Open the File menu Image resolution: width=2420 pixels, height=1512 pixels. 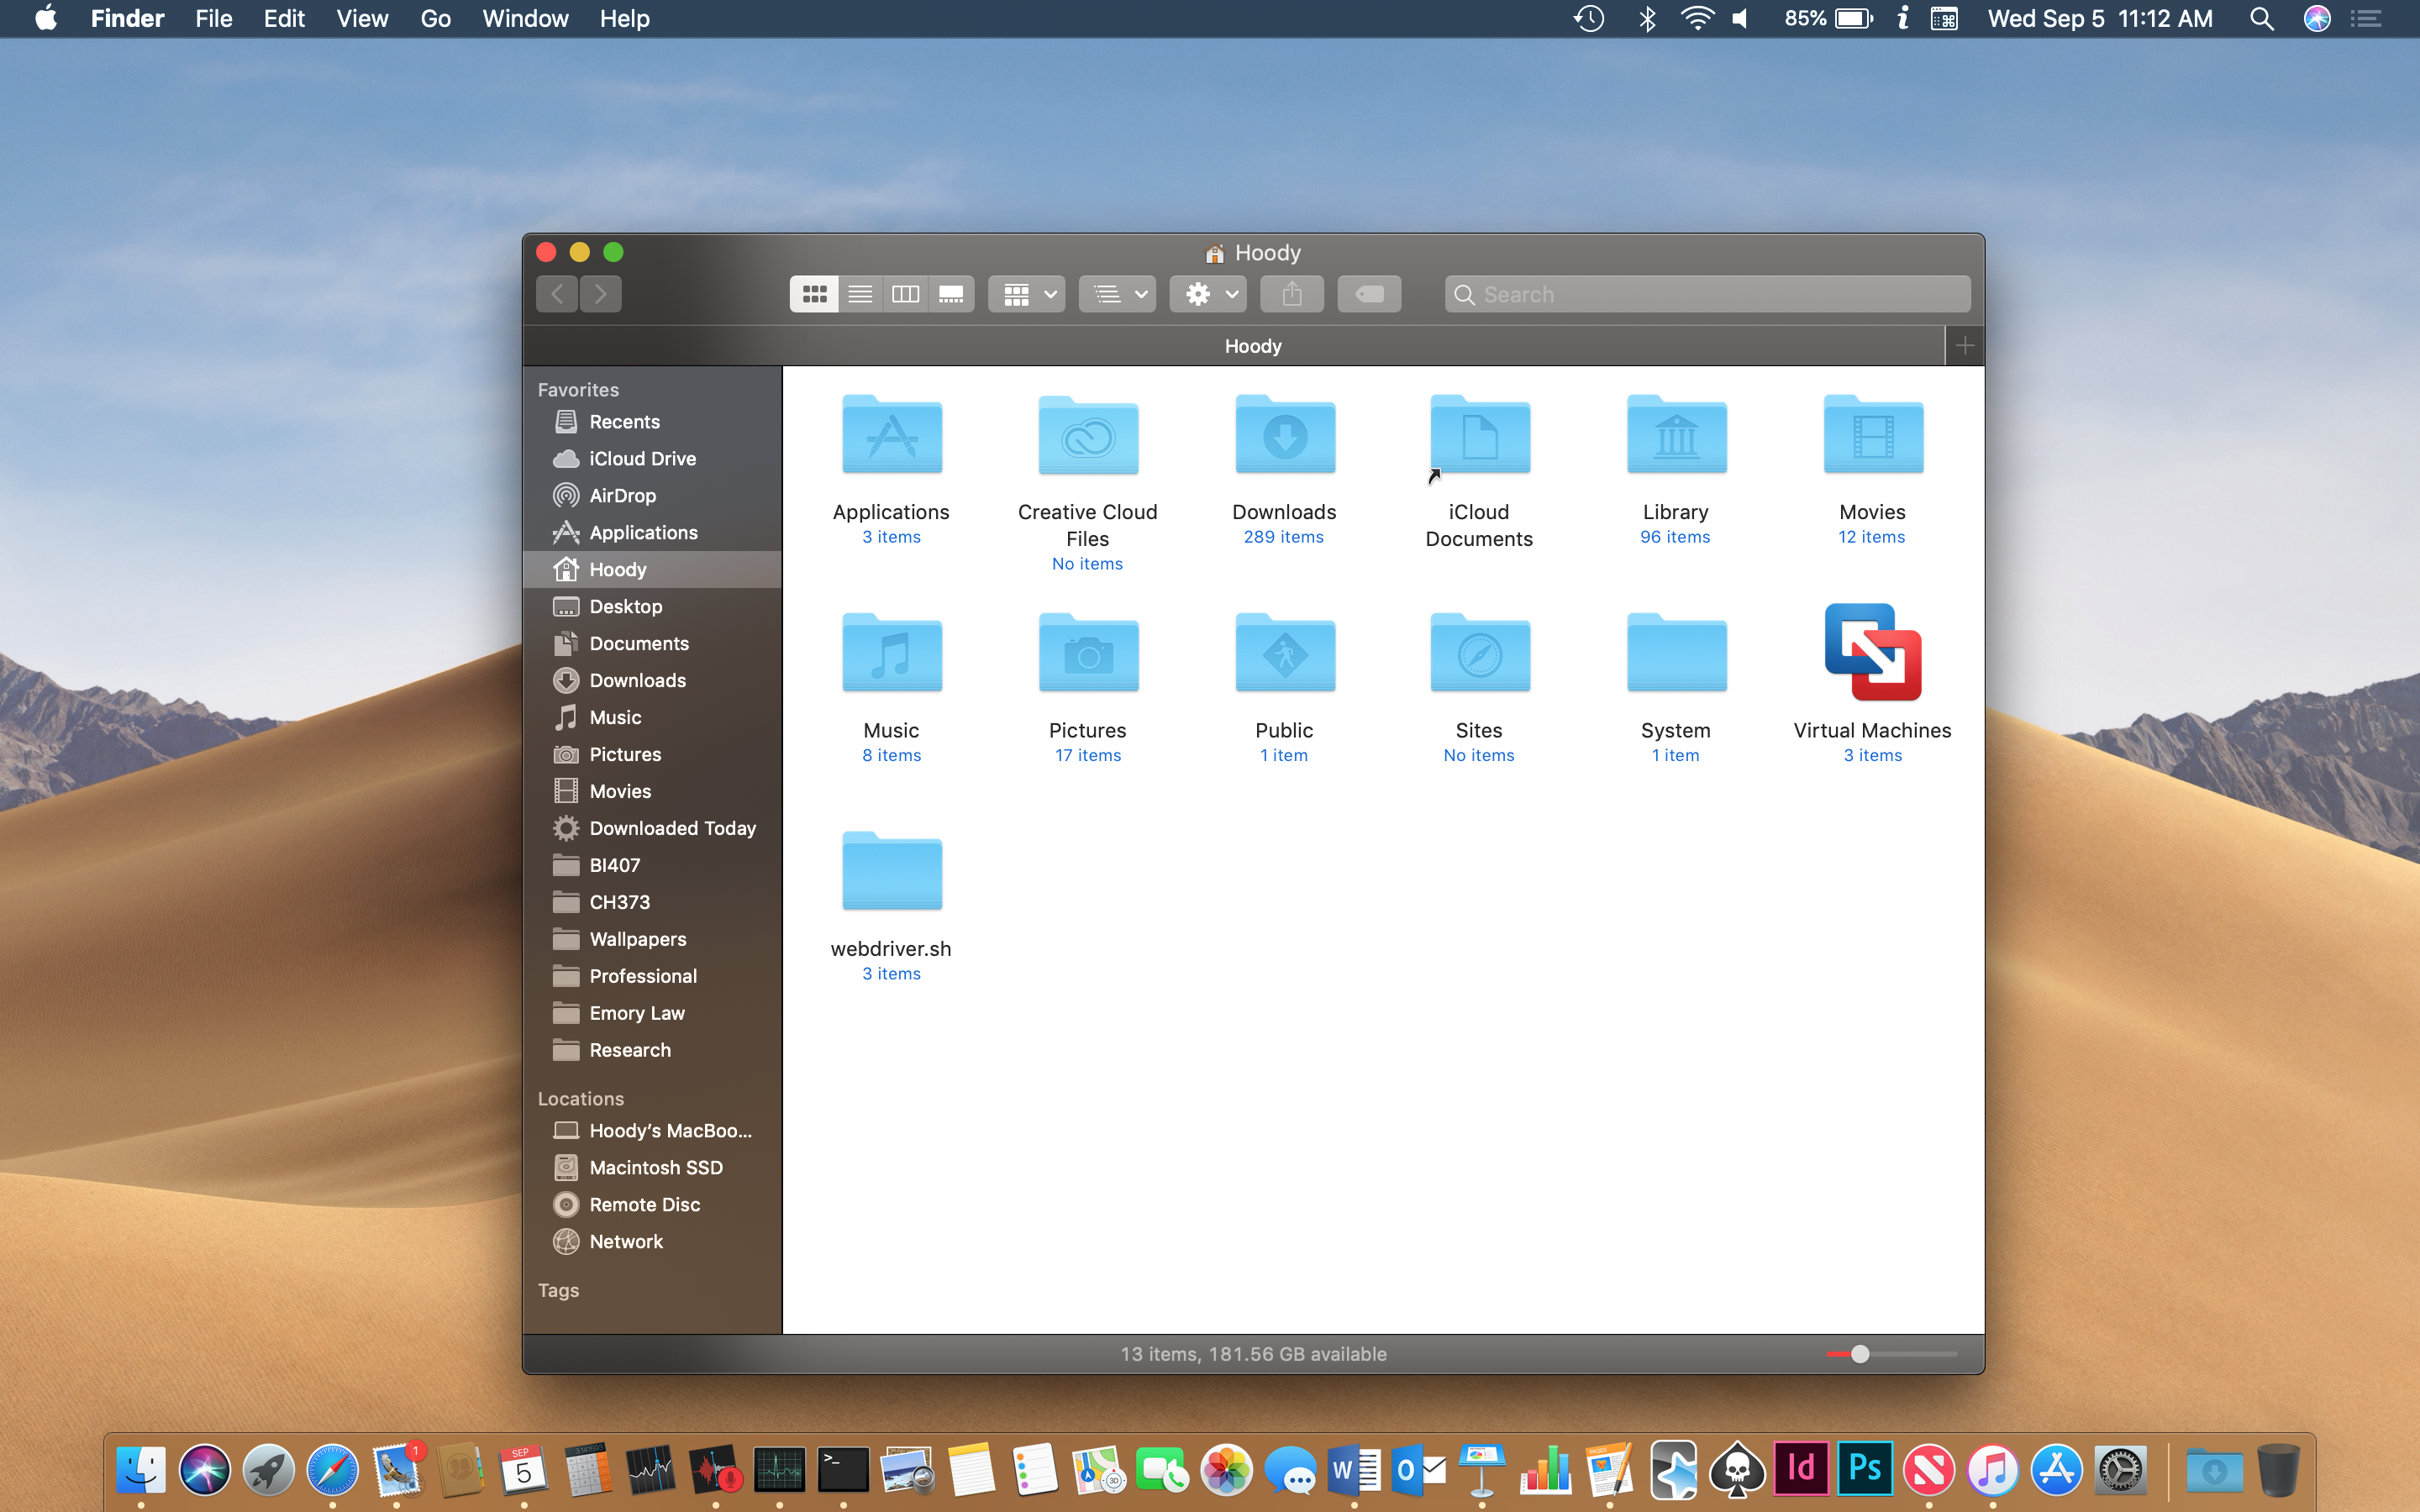[x=213, y=19]
